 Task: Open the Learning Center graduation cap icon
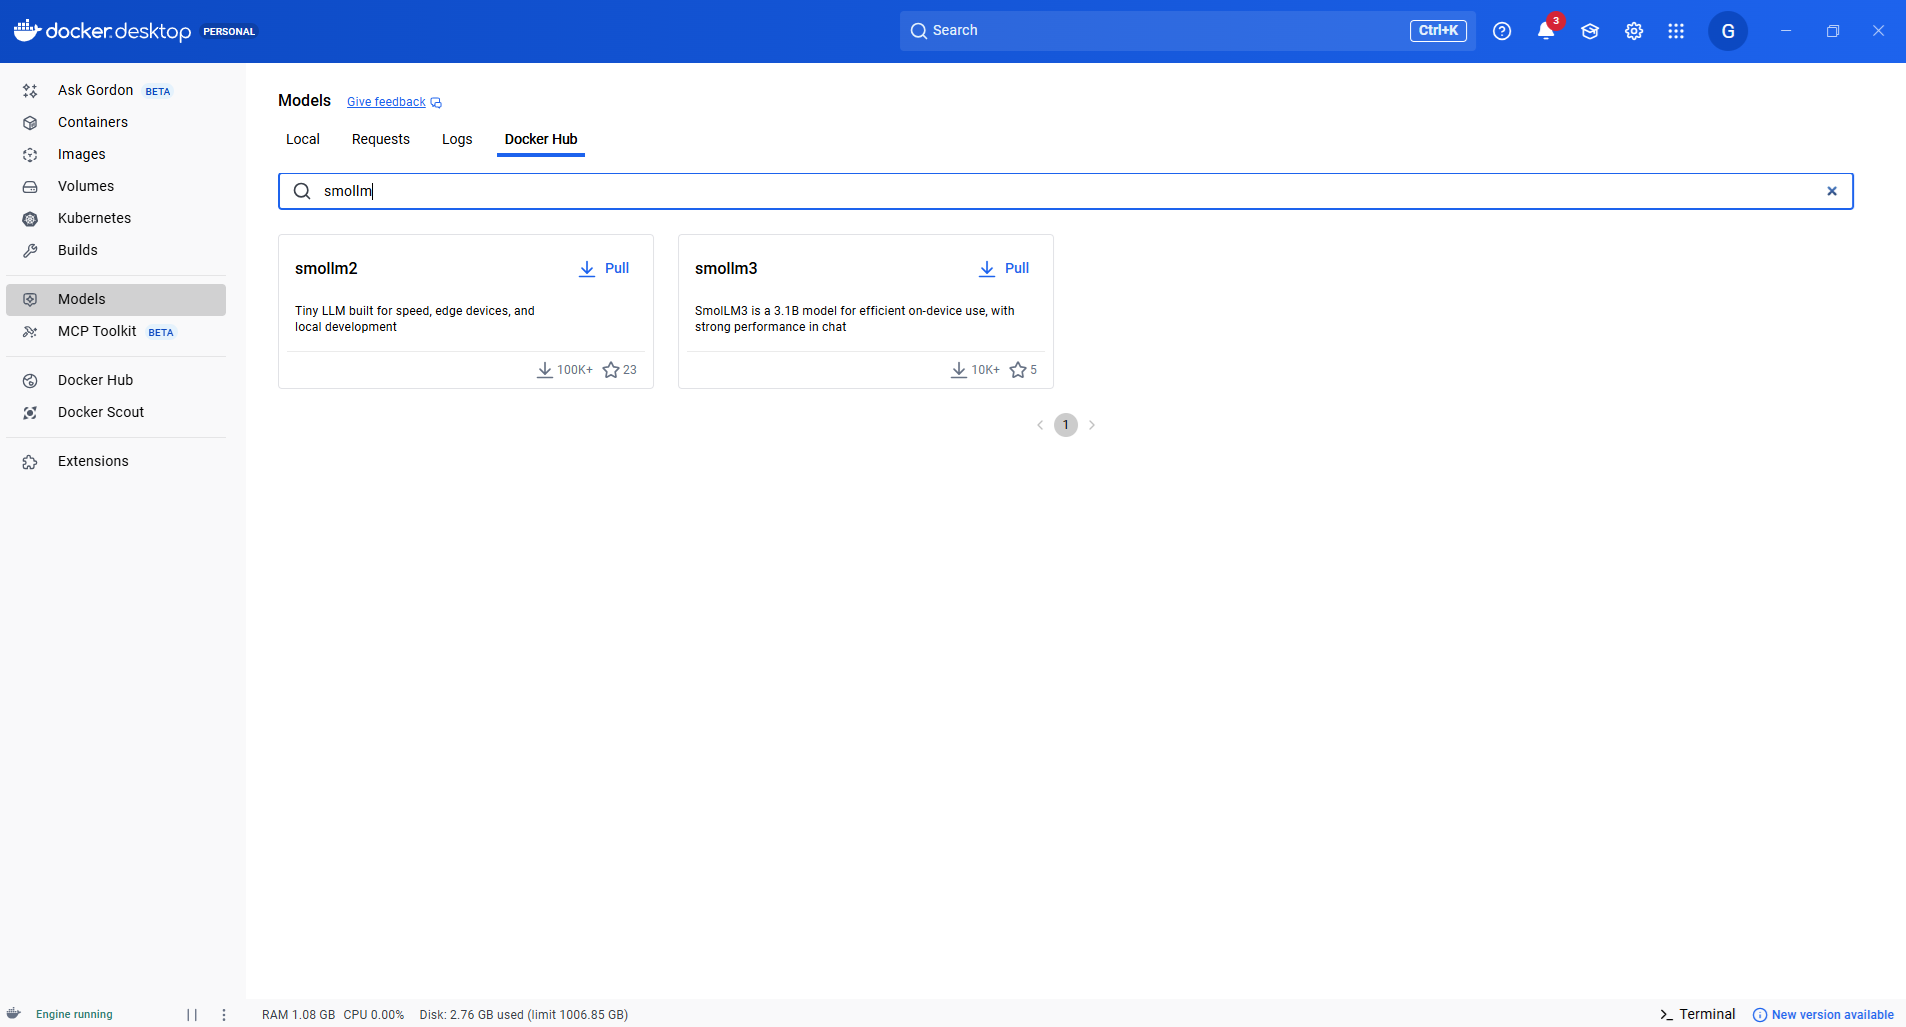coord(1590,31)
